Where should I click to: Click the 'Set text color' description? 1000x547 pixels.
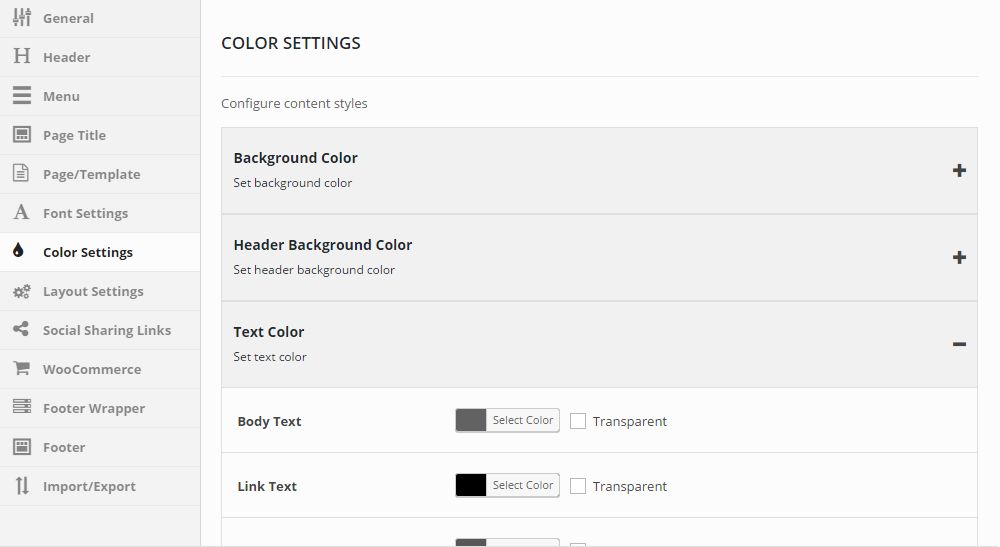pyautogui.click(x=270, y=357)
